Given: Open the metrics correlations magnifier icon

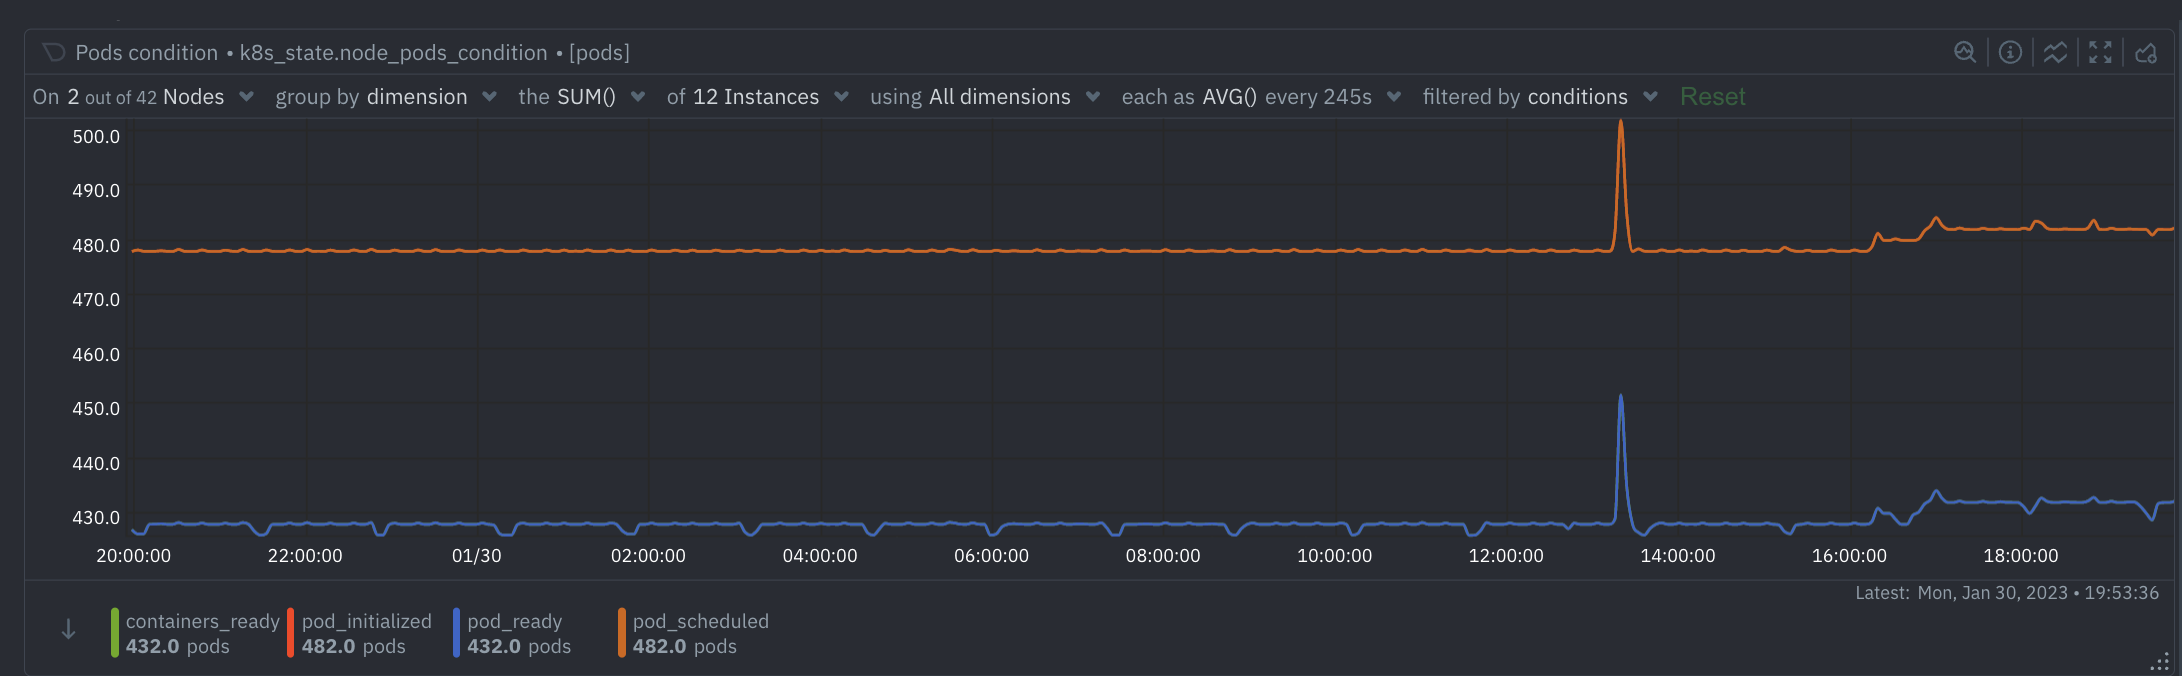Looking at the screenshot, I should pos(1964,52).
